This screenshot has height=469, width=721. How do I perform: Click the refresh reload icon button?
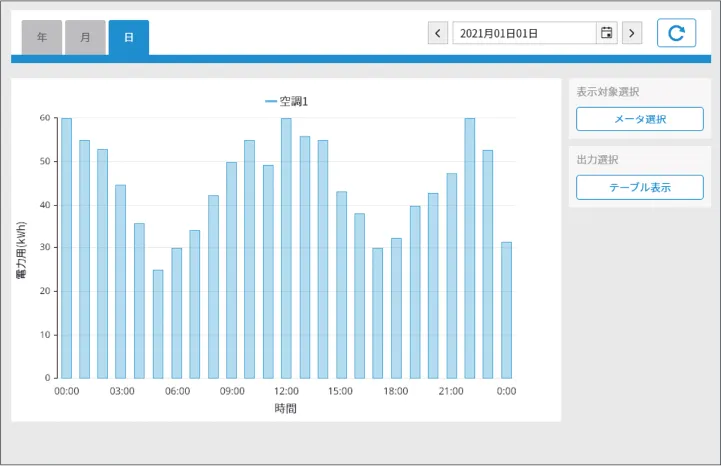(676, 33)
